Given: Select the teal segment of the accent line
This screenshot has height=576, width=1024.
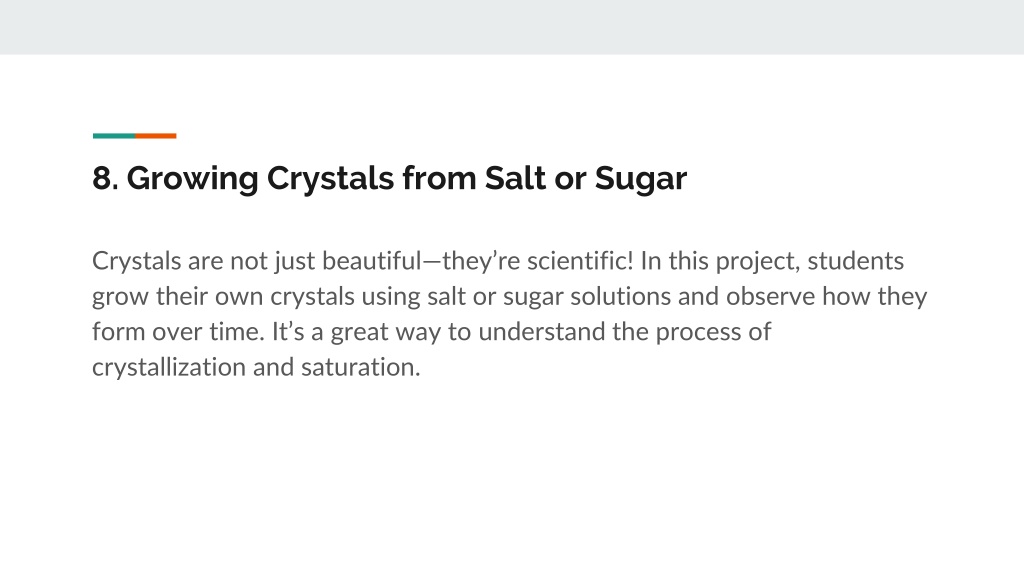Looking at the screenshot, I should tap(114, 136).
